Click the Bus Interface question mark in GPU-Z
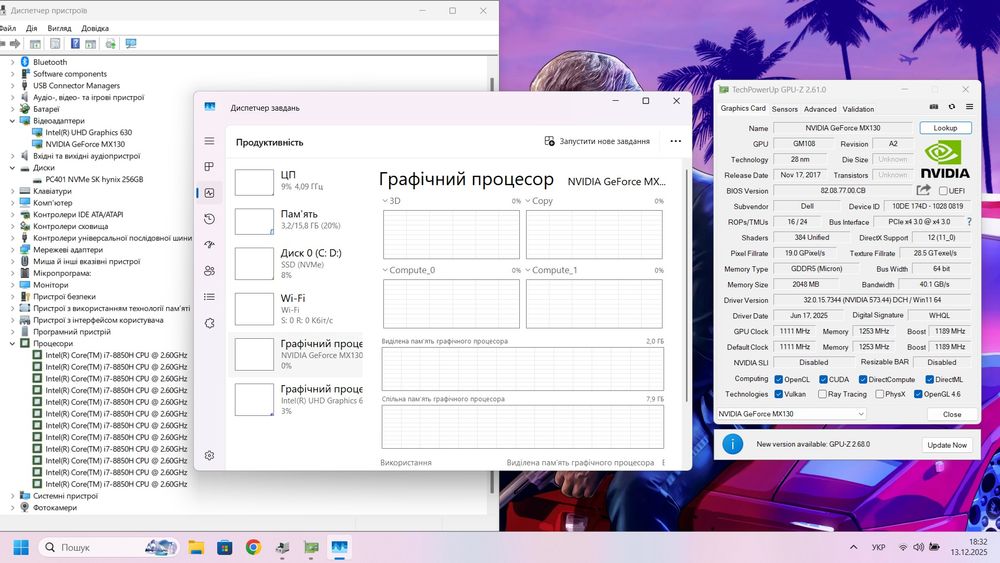This screenshot has width=1000, height=563. [969, 222]
